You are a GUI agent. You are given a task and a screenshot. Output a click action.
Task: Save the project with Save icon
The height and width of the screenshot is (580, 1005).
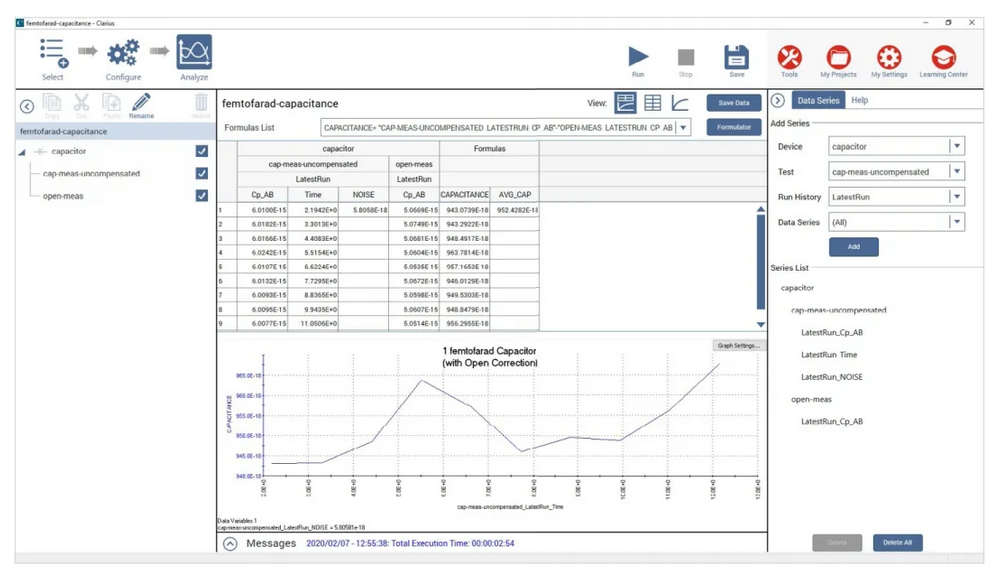click(736, 56)
